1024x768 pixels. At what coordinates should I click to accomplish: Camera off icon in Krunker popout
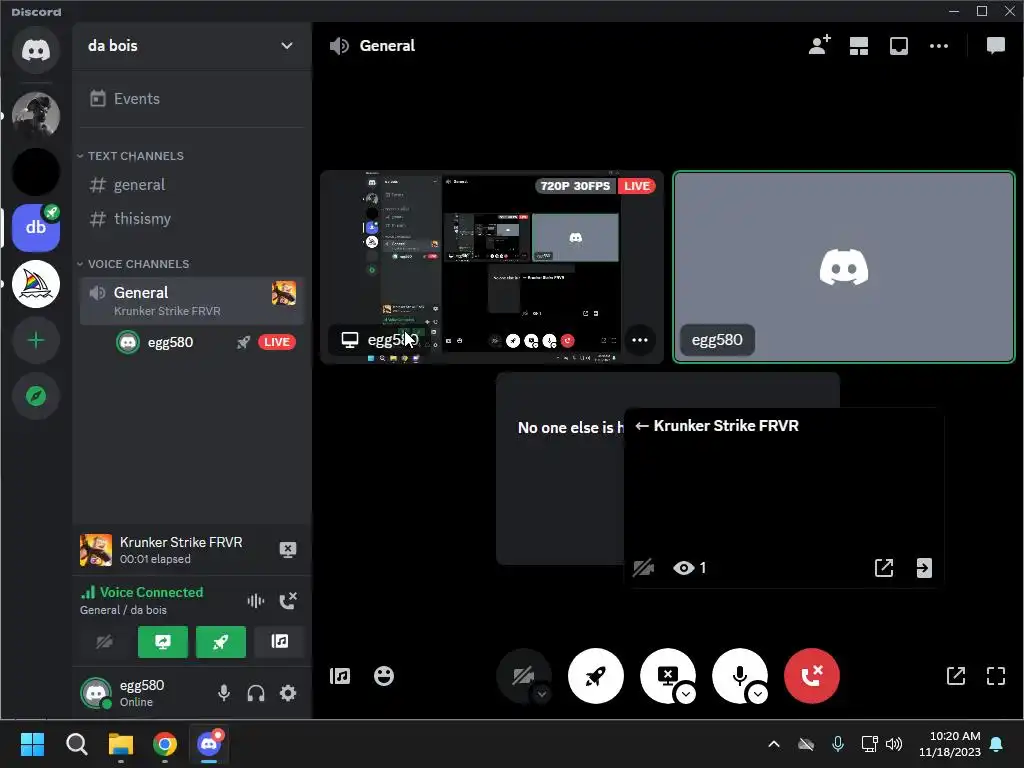[643, 568]
